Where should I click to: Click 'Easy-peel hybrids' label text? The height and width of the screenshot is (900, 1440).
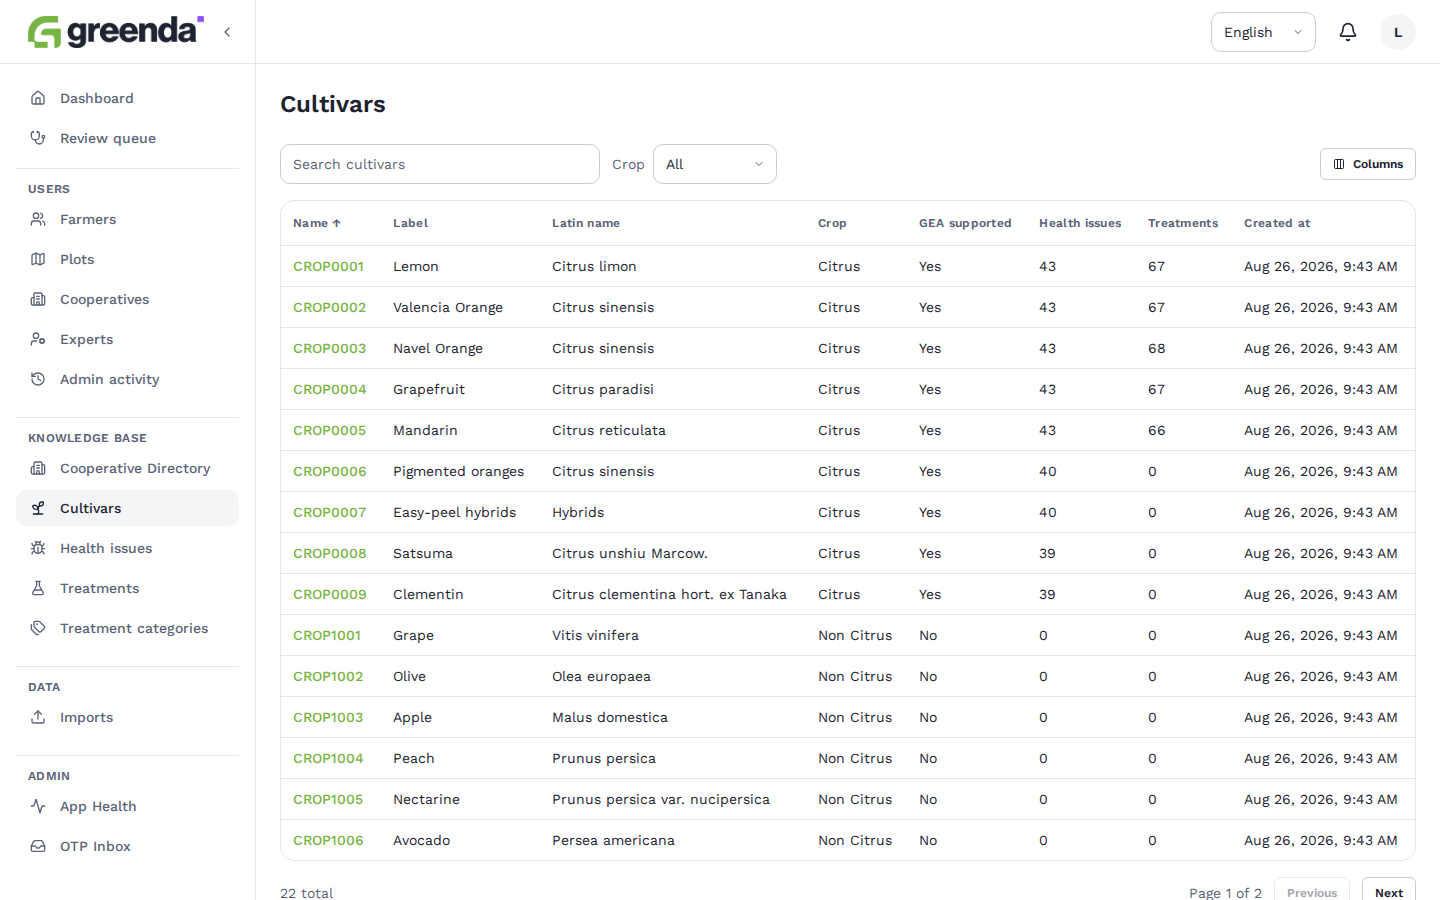click(x=455, y=512)
